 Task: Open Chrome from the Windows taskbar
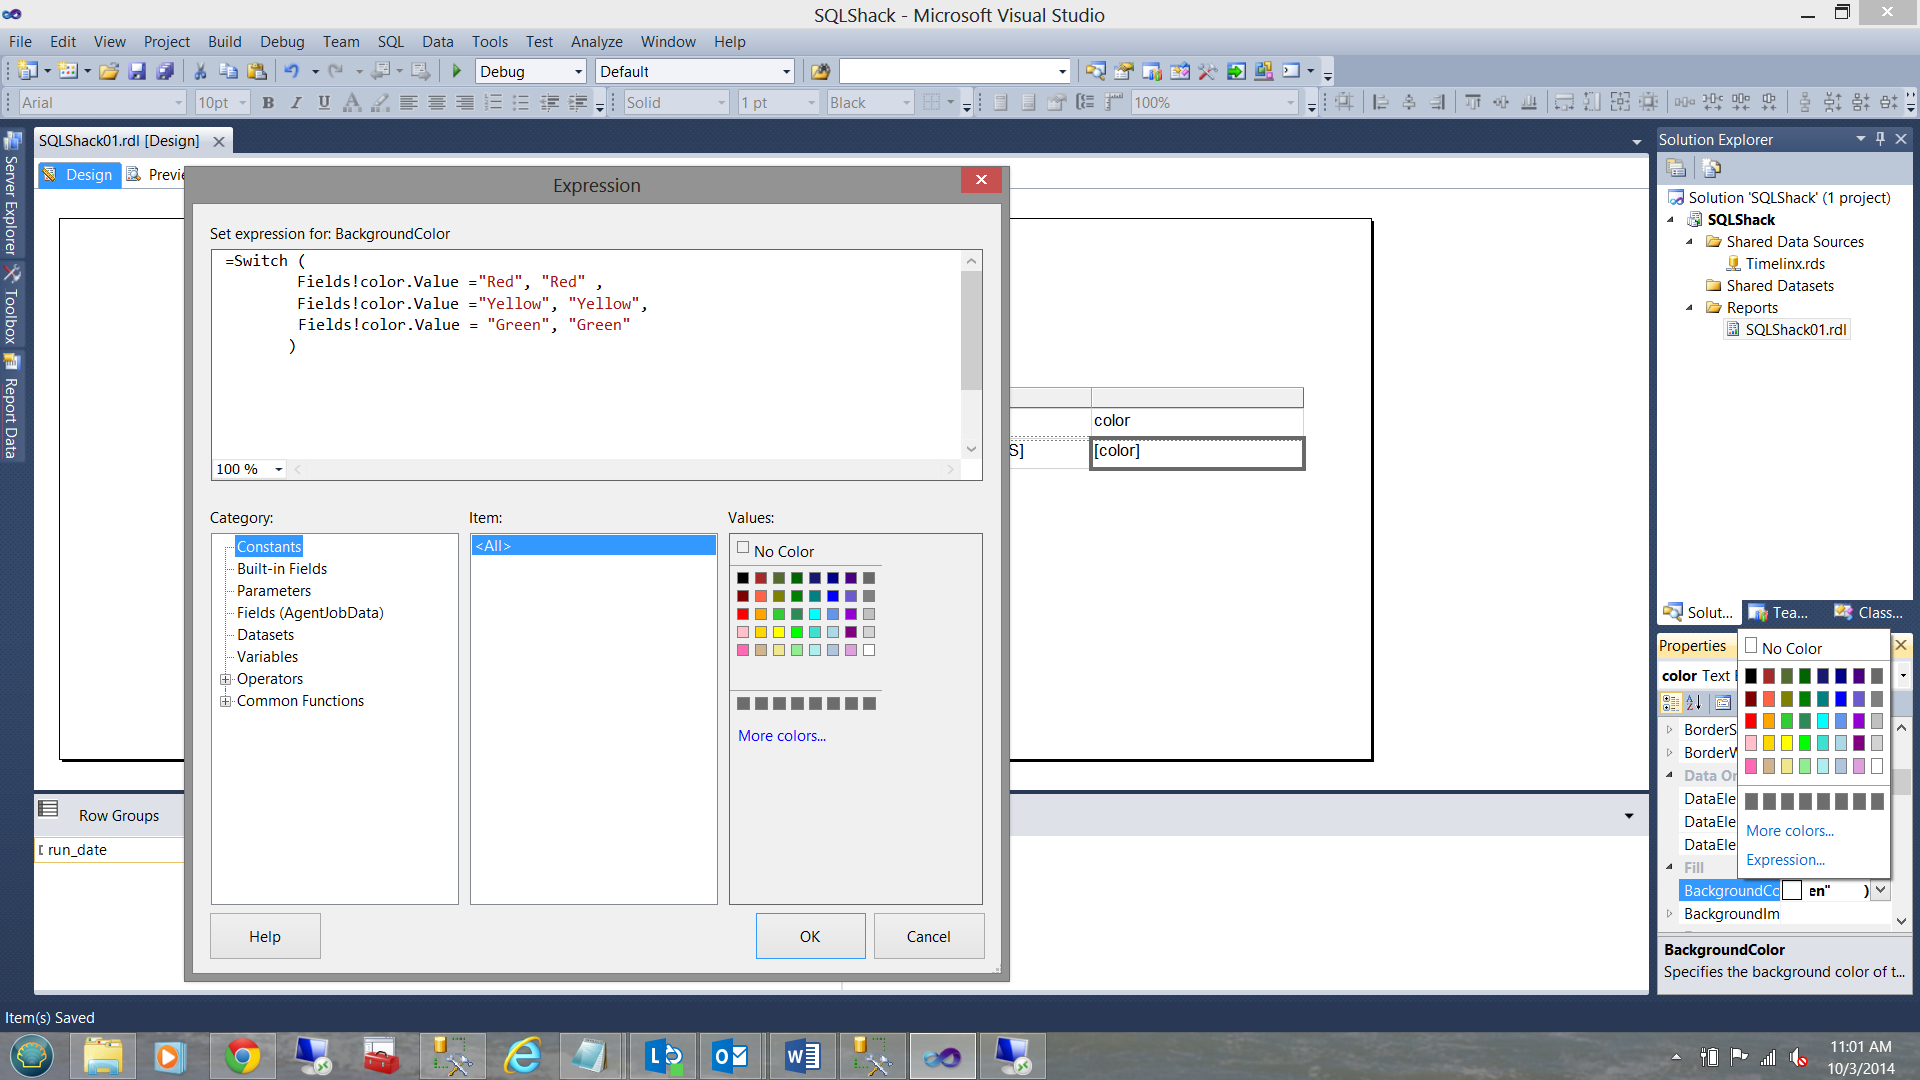[x=242, y=1056]
